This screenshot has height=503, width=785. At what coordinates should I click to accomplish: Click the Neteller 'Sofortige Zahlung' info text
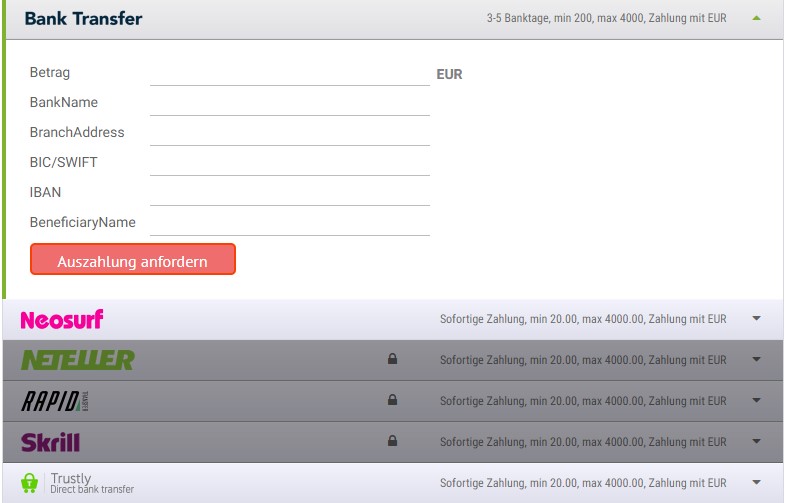[x=583, y=360]
